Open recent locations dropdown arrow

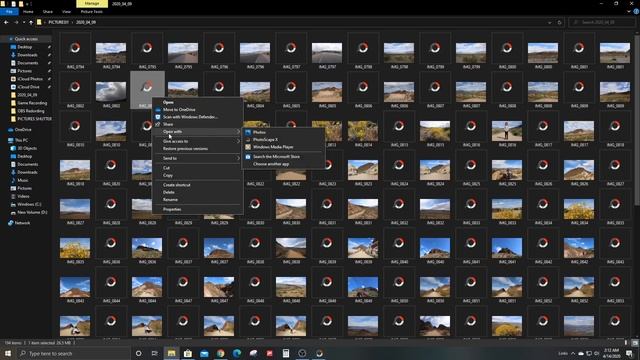coord(24,22)
